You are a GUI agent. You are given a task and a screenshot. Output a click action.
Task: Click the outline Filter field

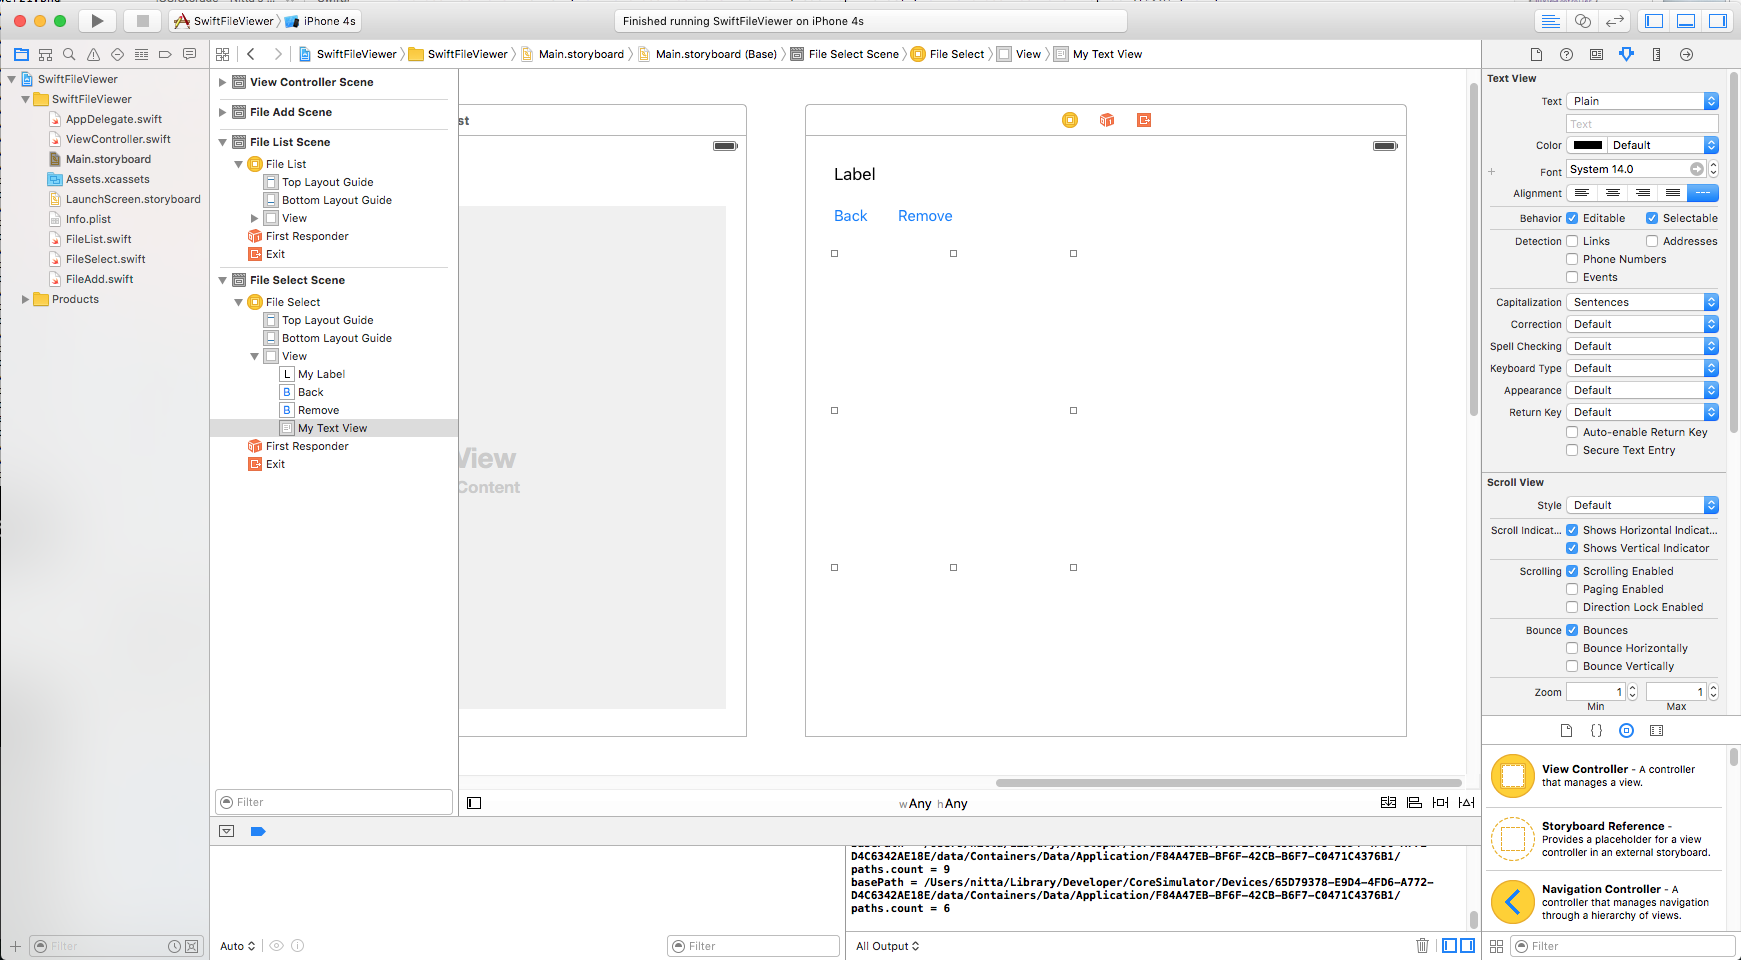(x=334, y=802)
